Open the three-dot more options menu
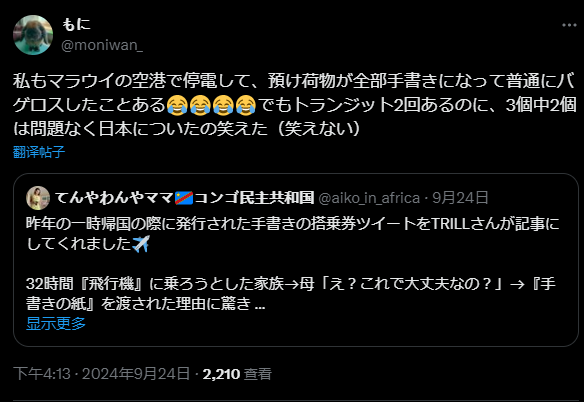Screen dimensions: 584x402 point(569,25)
